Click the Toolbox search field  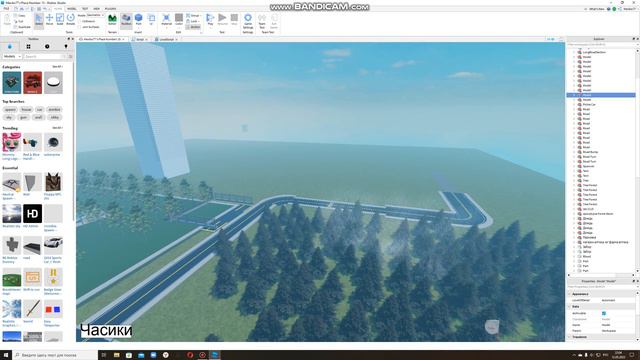(x=45, y=56)
